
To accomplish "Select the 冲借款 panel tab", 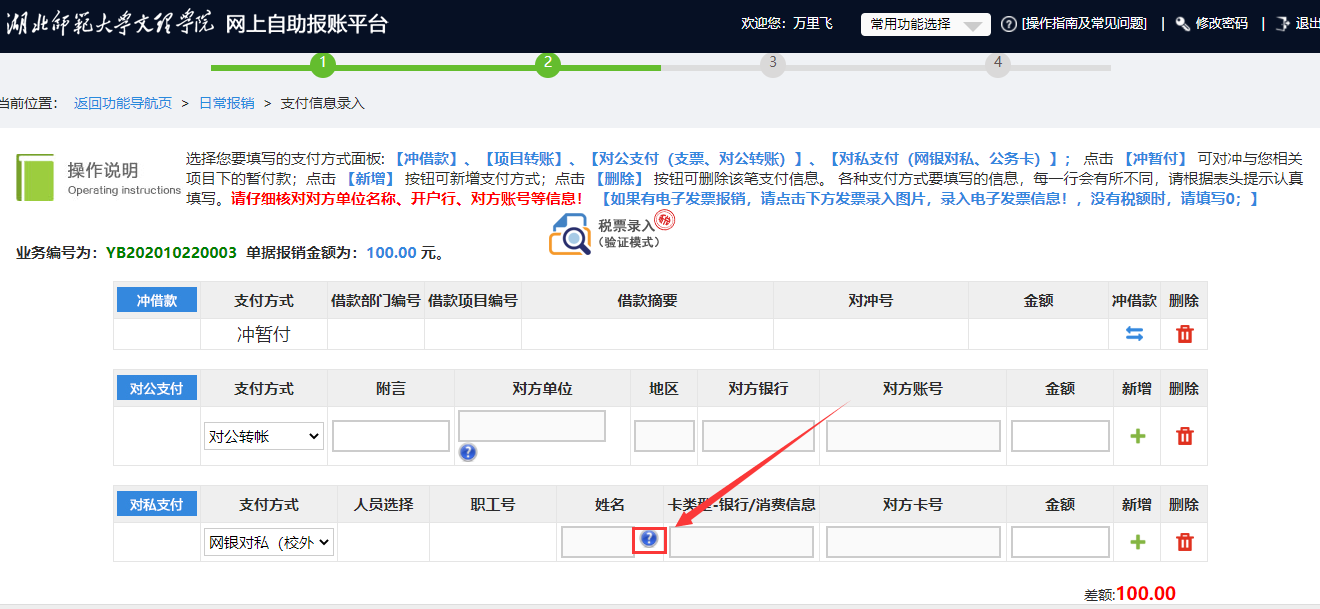I will tap(157, 300).
